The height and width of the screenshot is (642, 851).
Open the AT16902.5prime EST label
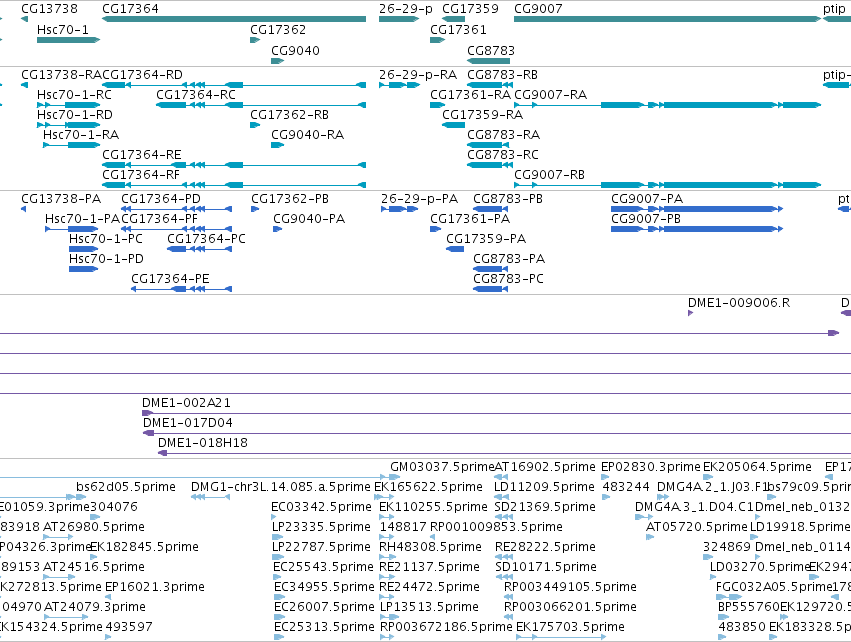545,467
